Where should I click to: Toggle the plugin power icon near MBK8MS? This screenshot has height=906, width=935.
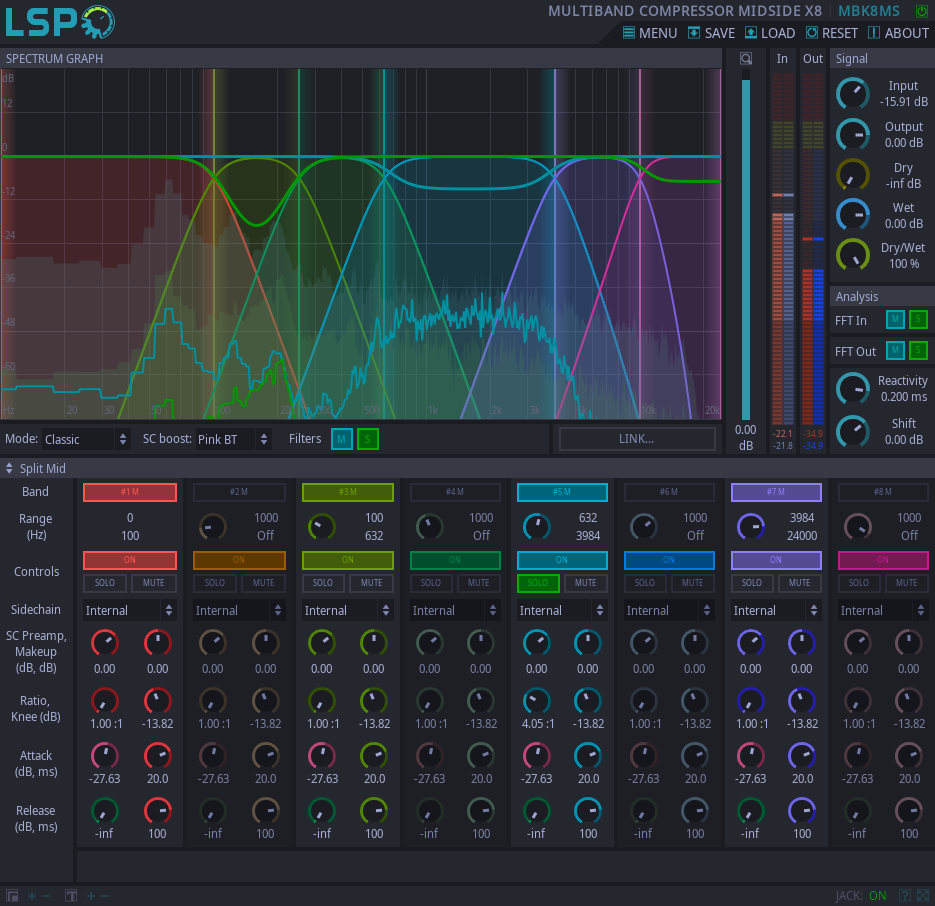pos(922,11)
